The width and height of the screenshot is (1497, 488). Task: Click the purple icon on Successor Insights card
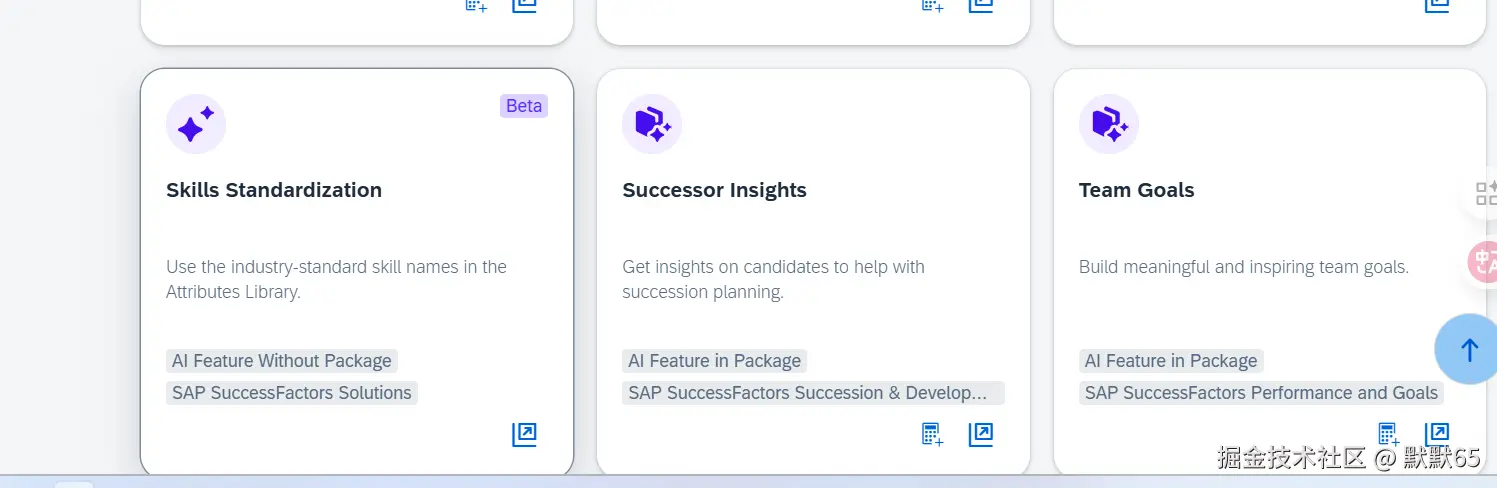[652, 124]
